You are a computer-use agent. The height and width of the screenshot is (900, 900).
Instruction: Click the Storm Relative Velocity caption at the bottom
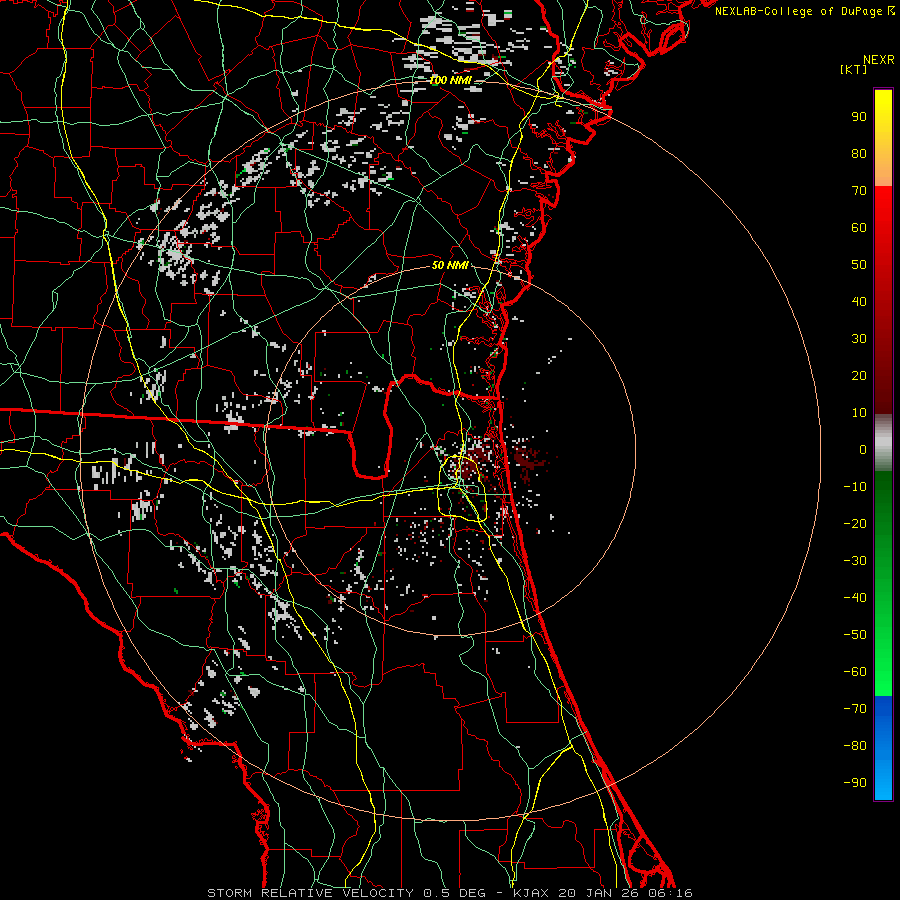[x=449, y=893]
